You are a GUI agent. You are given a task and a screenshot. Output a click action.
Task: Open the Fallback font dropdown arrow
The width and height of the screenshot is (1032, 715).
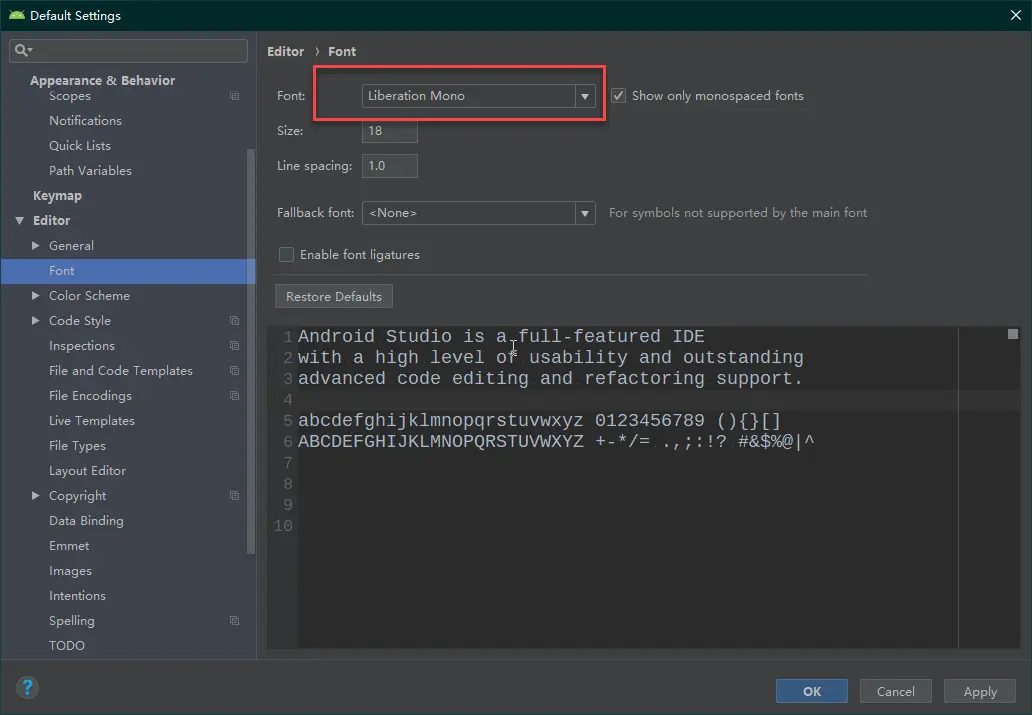[584, 213]
